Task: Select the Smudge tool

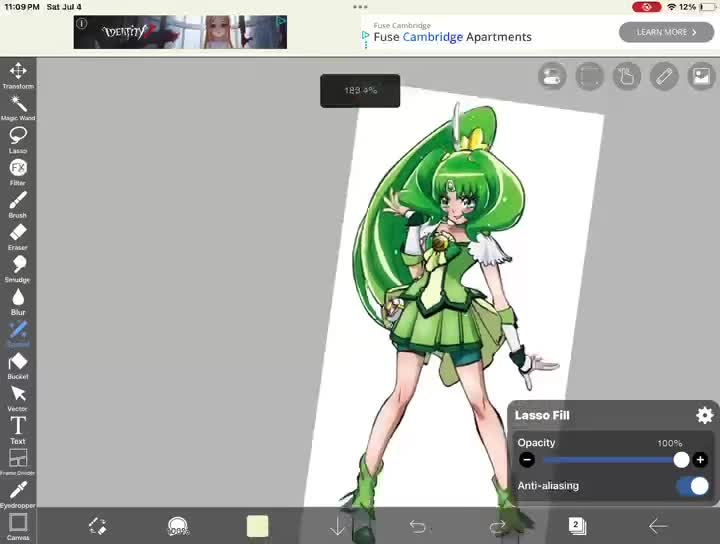Action: (x=18, y=269)
